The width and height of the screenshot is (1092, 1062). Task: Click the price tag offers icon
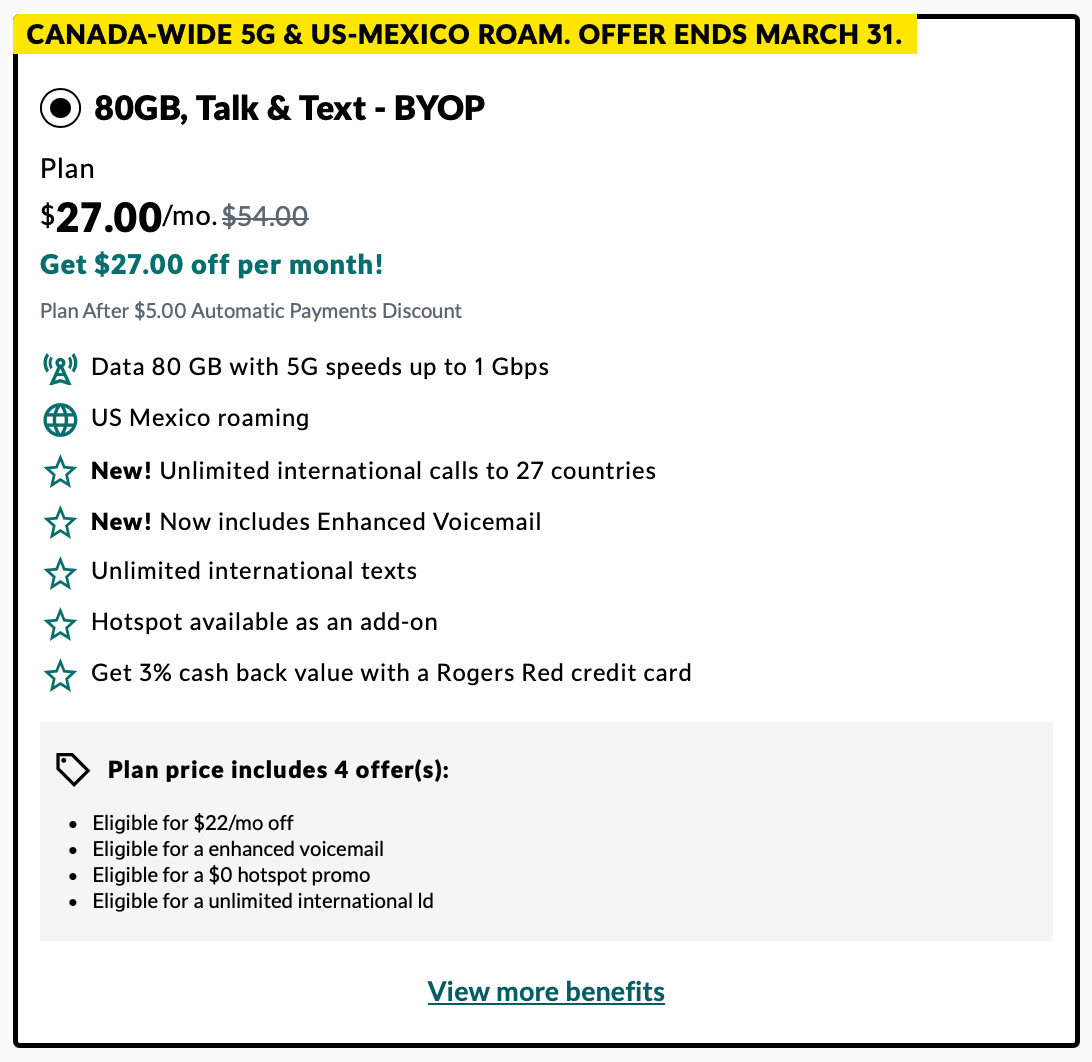coord(72,770)
